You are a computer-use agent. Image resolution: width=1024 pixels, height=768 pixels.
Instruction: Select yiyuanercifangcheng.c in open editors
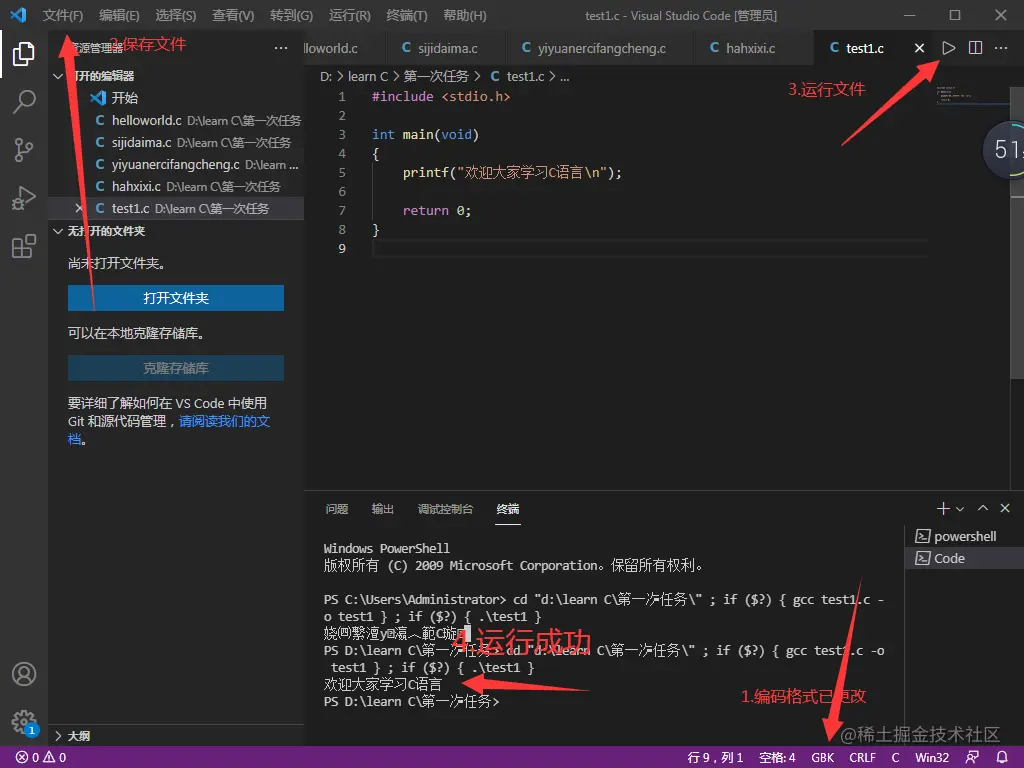(176, 165)
